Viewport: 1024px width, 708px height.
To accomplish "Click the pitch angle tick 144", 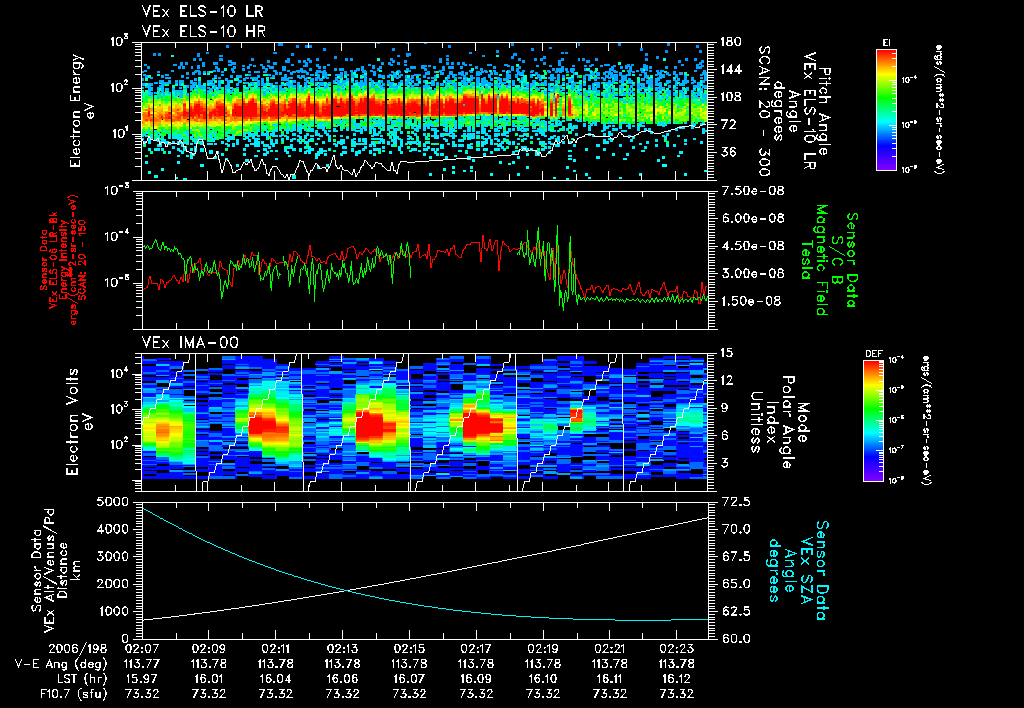I will (730, 69).
